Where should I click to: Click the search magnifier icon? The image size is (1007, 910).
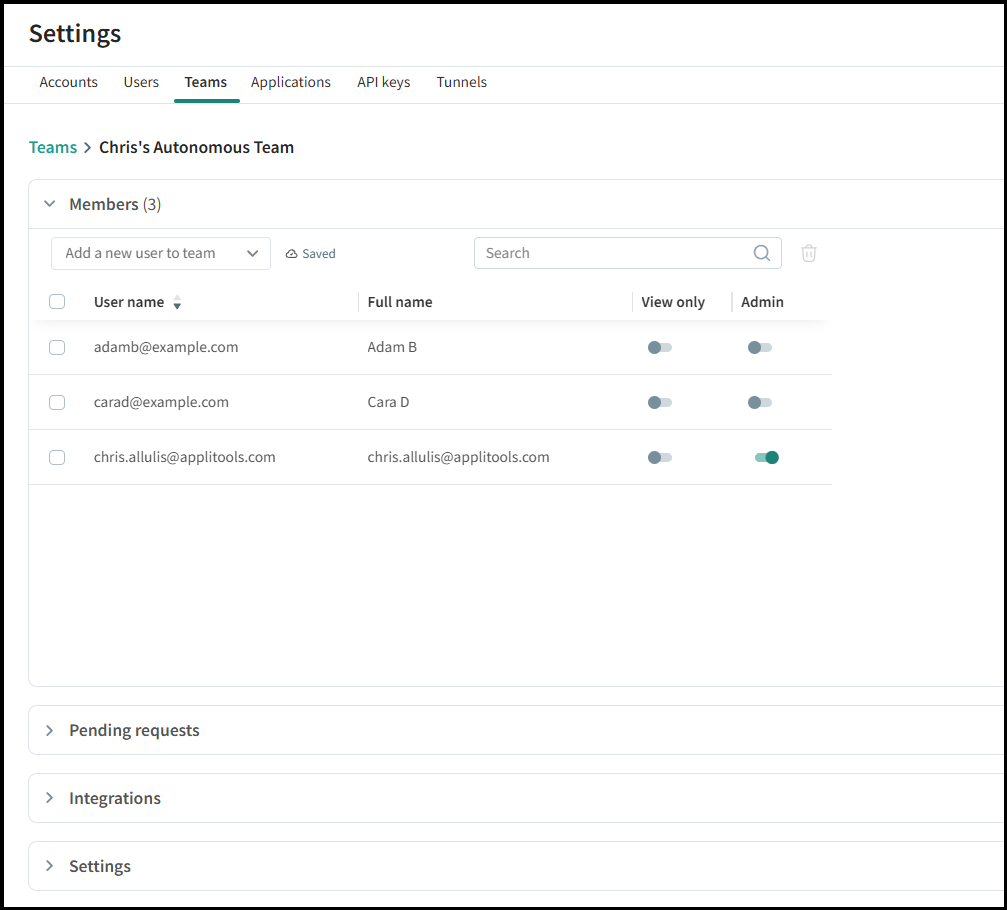tap(762, 253)
